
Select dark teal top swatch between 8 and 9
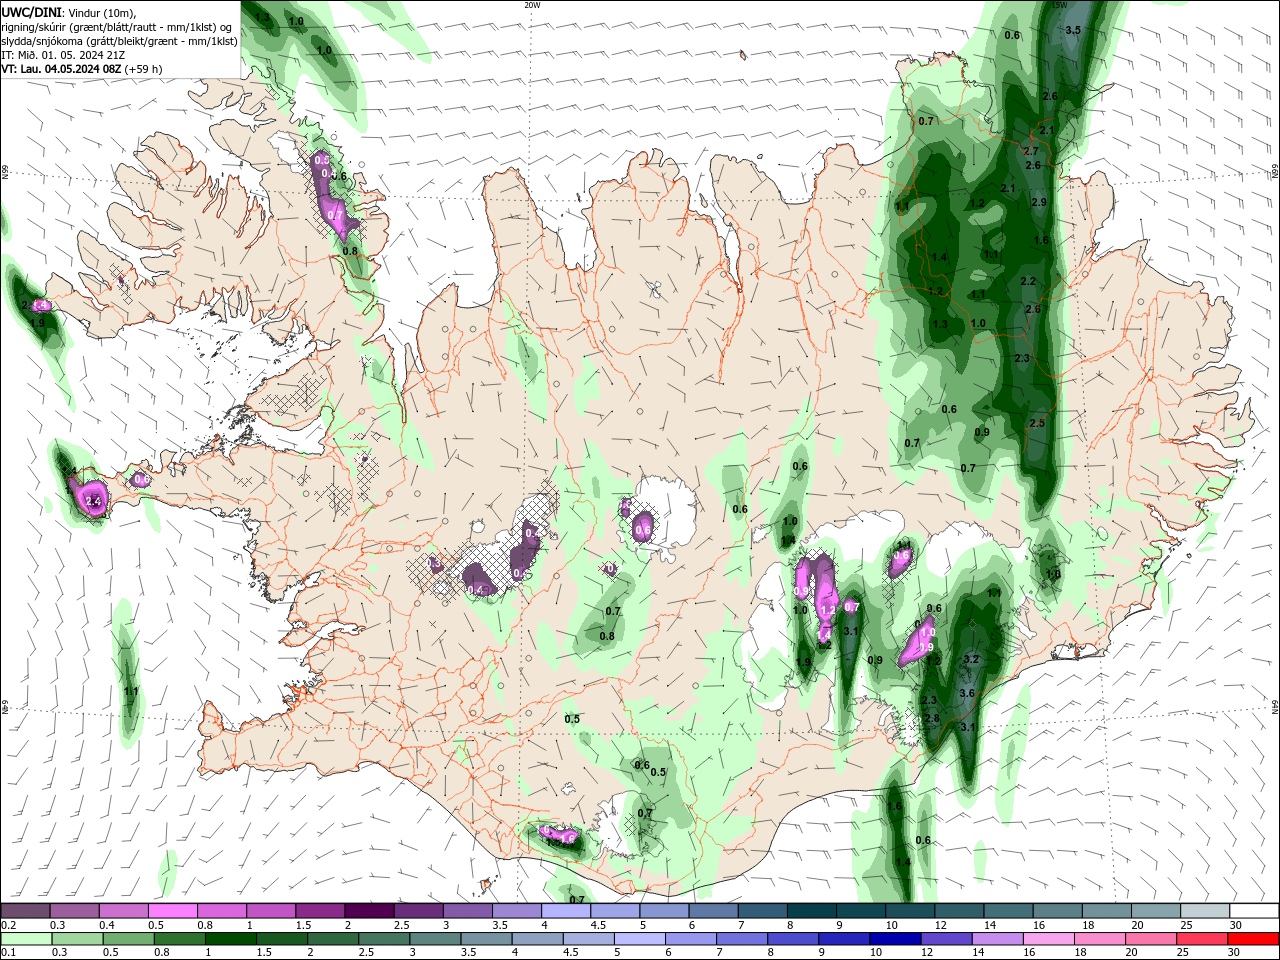(811, 911)
